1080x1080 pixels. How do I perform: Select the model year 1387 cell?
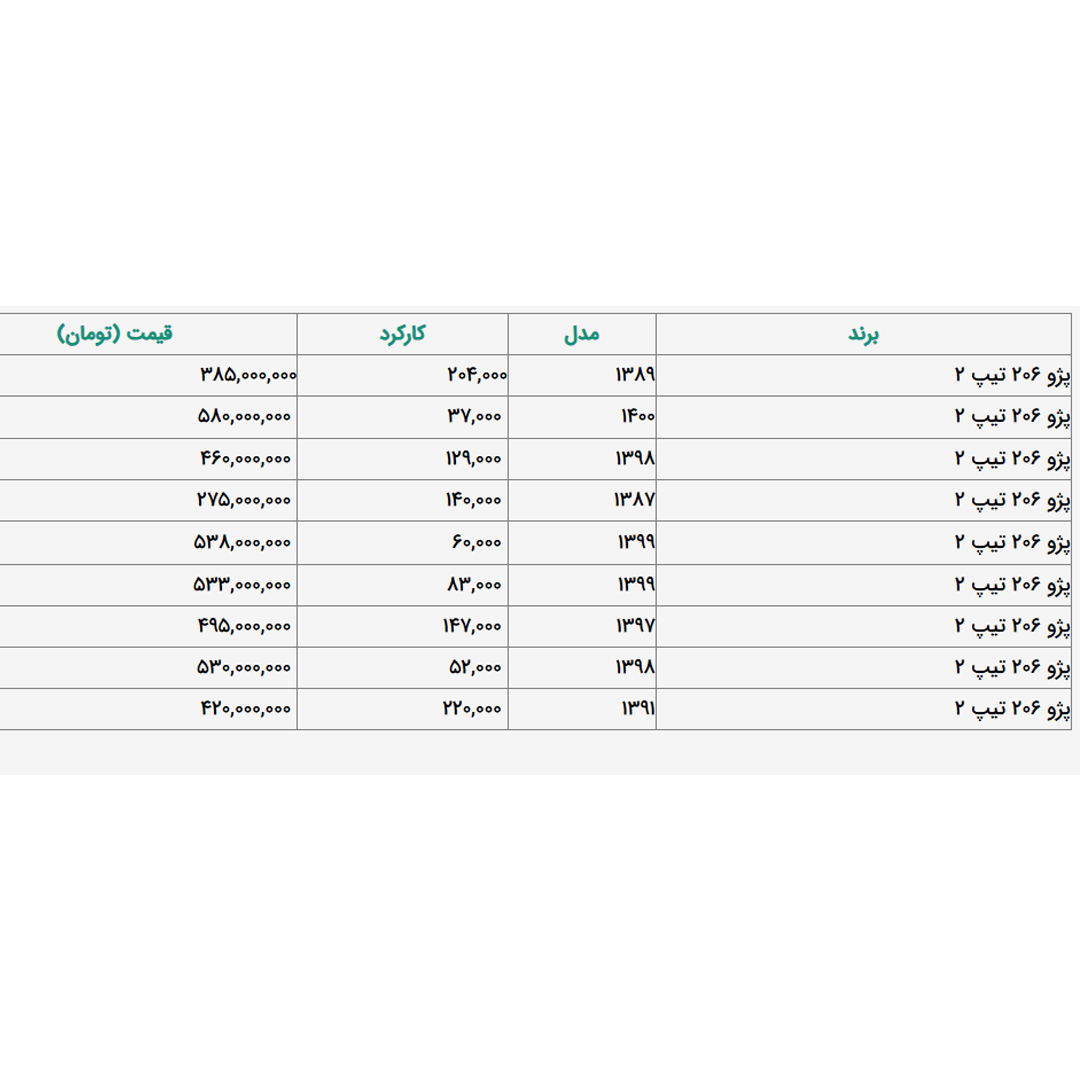point(634,500)
